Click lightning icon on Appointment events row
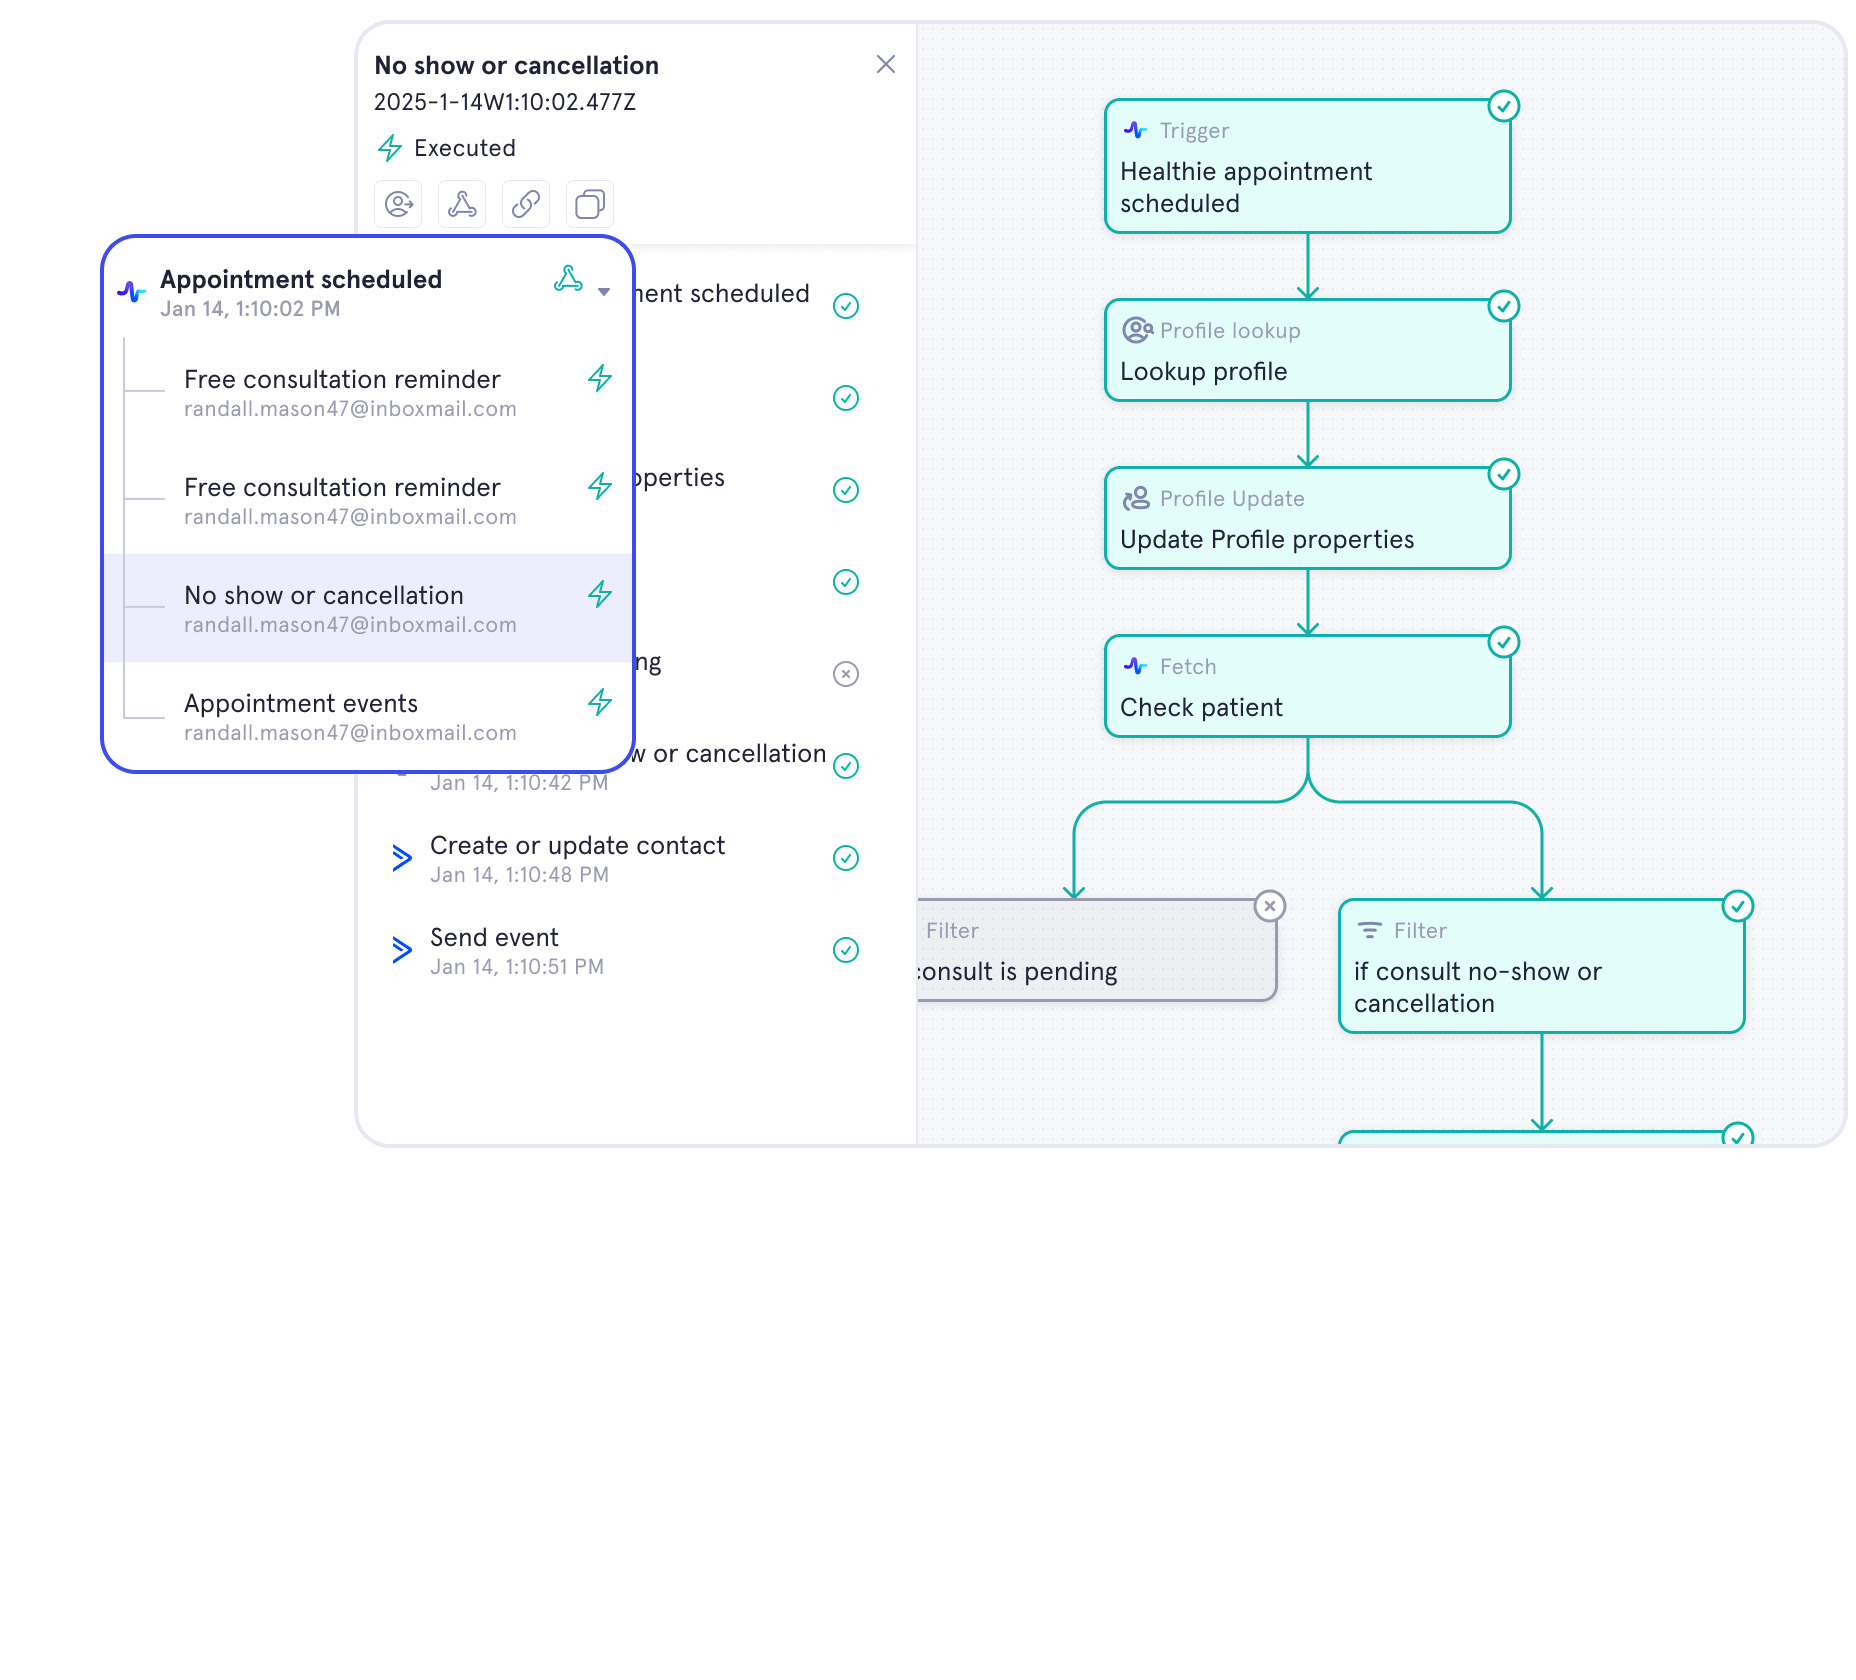Image resolution: width=1856 pixels, height=1680 pixels. click(x=600, y=703)
